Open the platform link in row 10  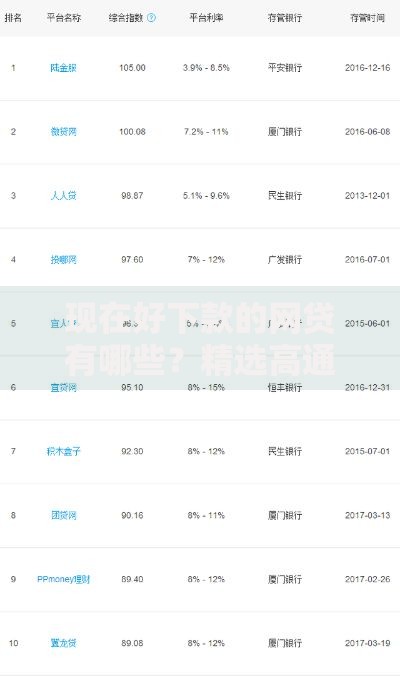point(63,643)
